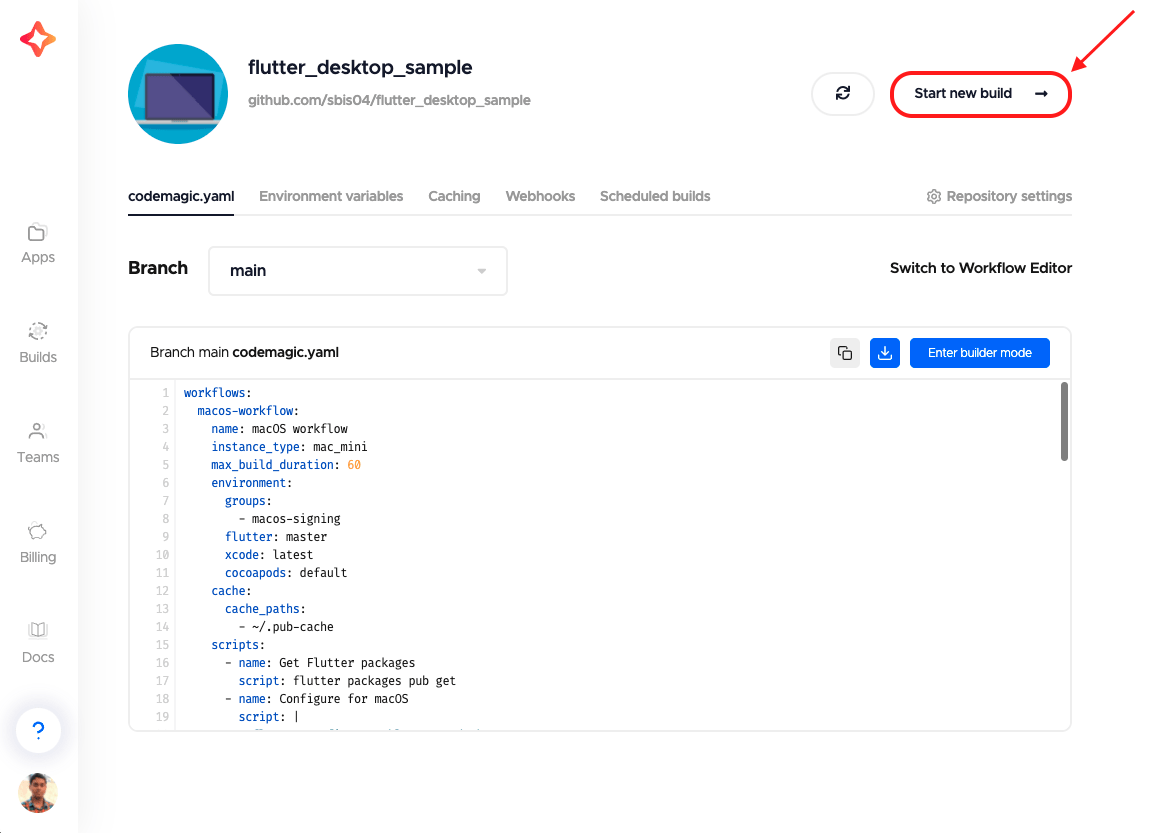Start a new build
Viewport: 1169px width, 833px height.
980,93
